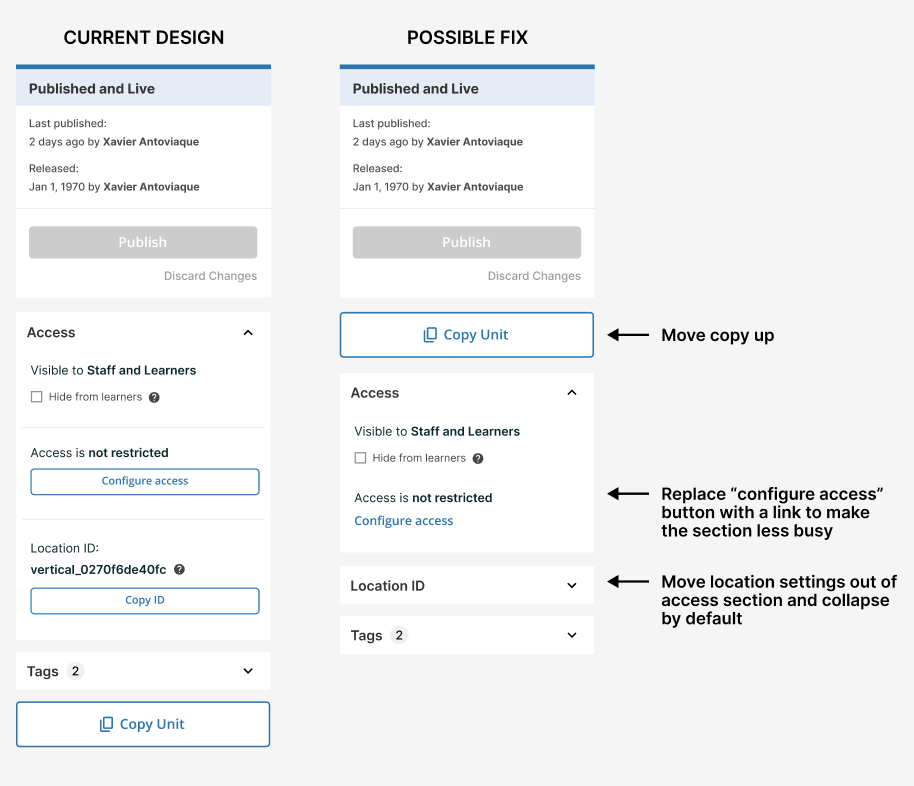Toggle the Hide from learners checkbox under Staff and Learners
The image size is (914, 786).
pos(36,397)
